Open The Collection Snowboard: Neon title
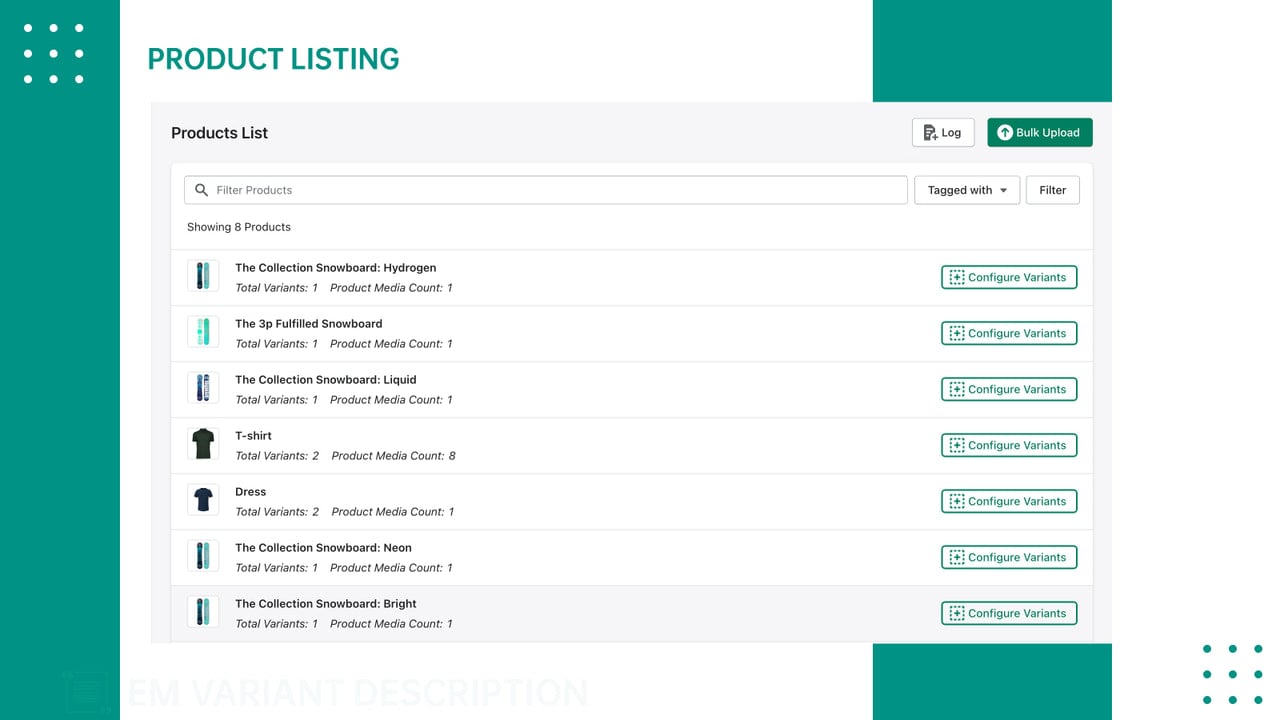 point(323,548)
